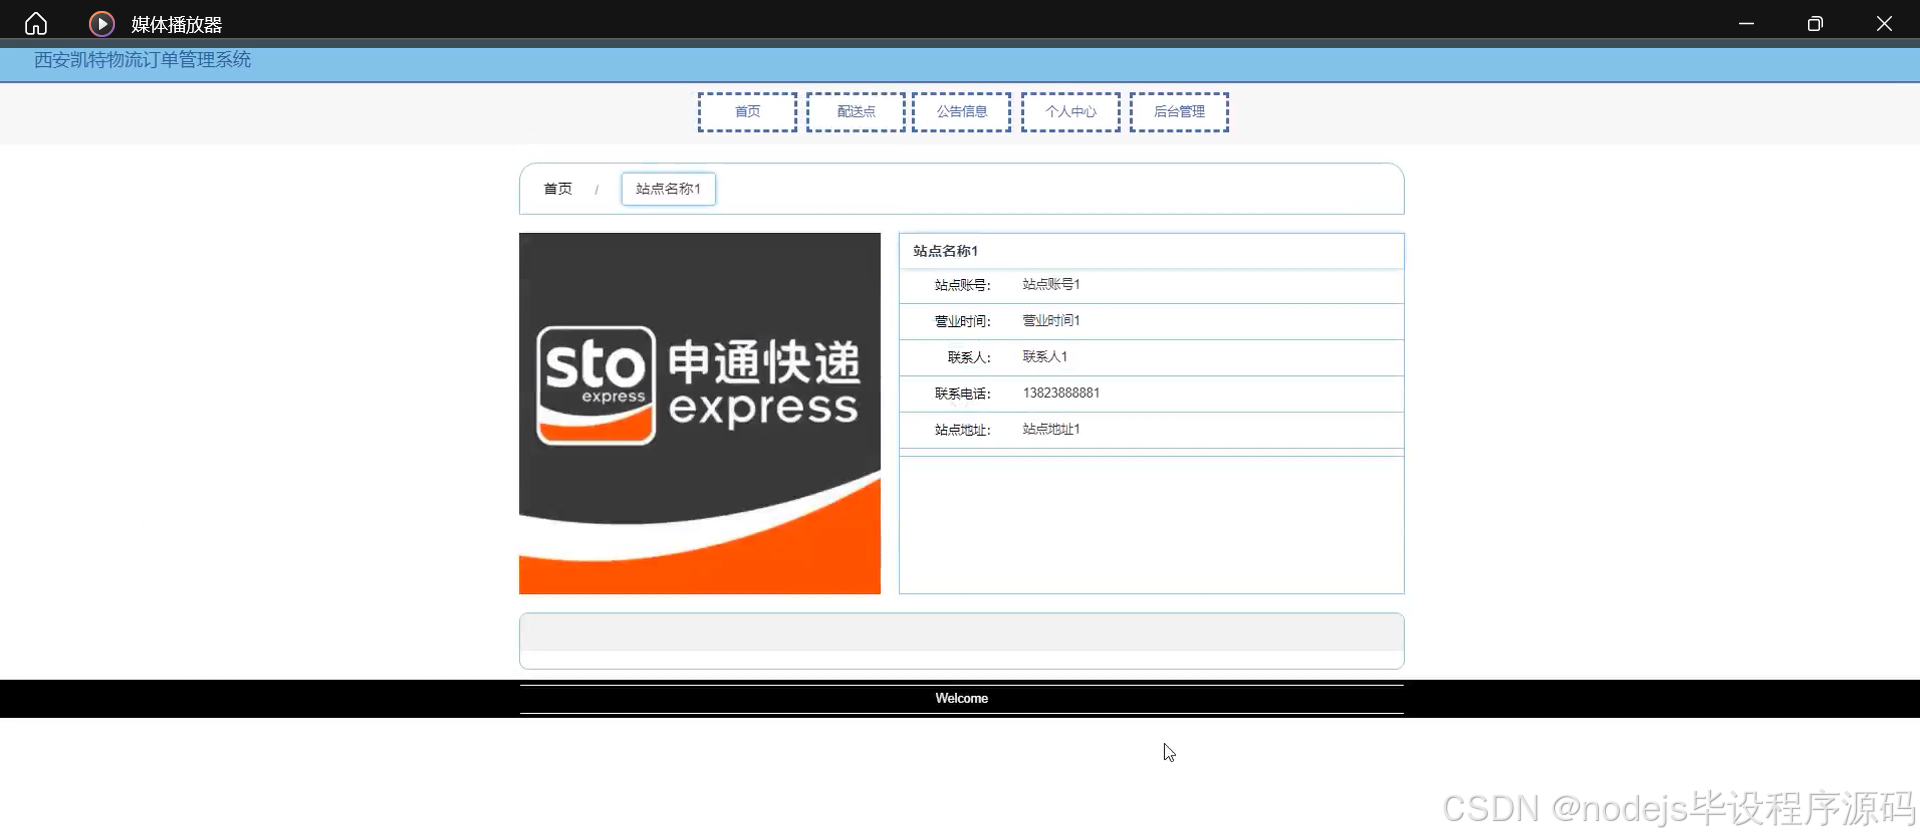The image size is (1920, 840).
Task: Click the home icon in media player title bar
Action: pos(36,23)
